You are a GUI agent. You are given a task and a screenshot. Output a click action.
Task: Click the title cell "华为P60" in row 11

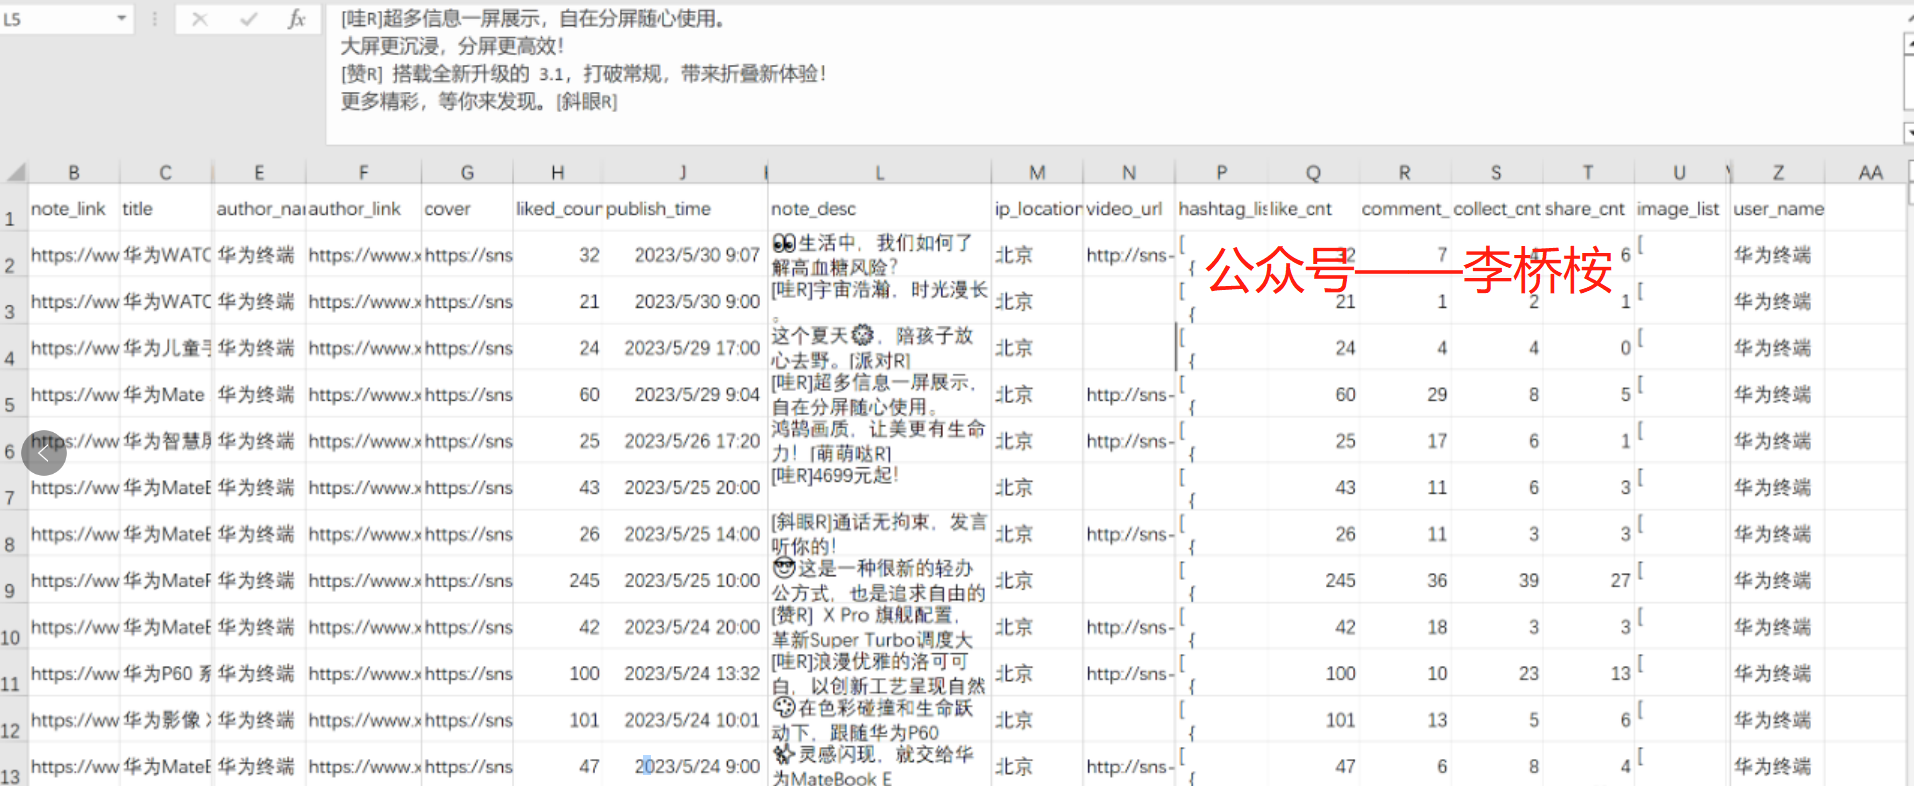(166, 673)
